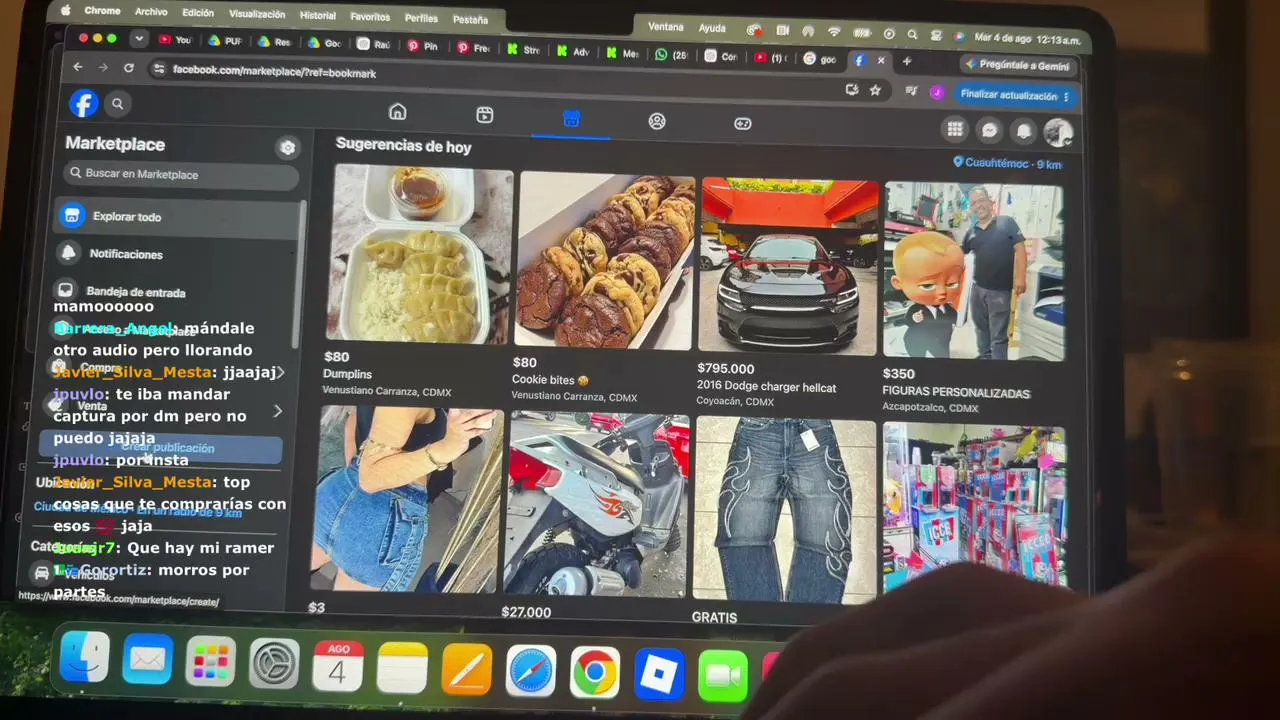The height and width of the screenshot is (720, 1280).
Task: Go to Facebook Home feed icon
Action: [x=397, y=112]
